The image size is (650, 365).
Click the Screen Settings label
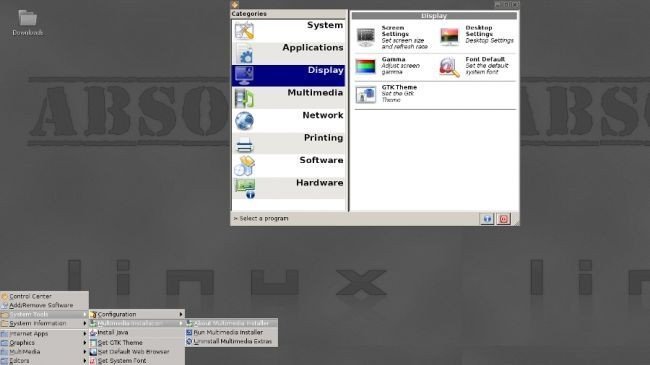(x=395, y=31)
